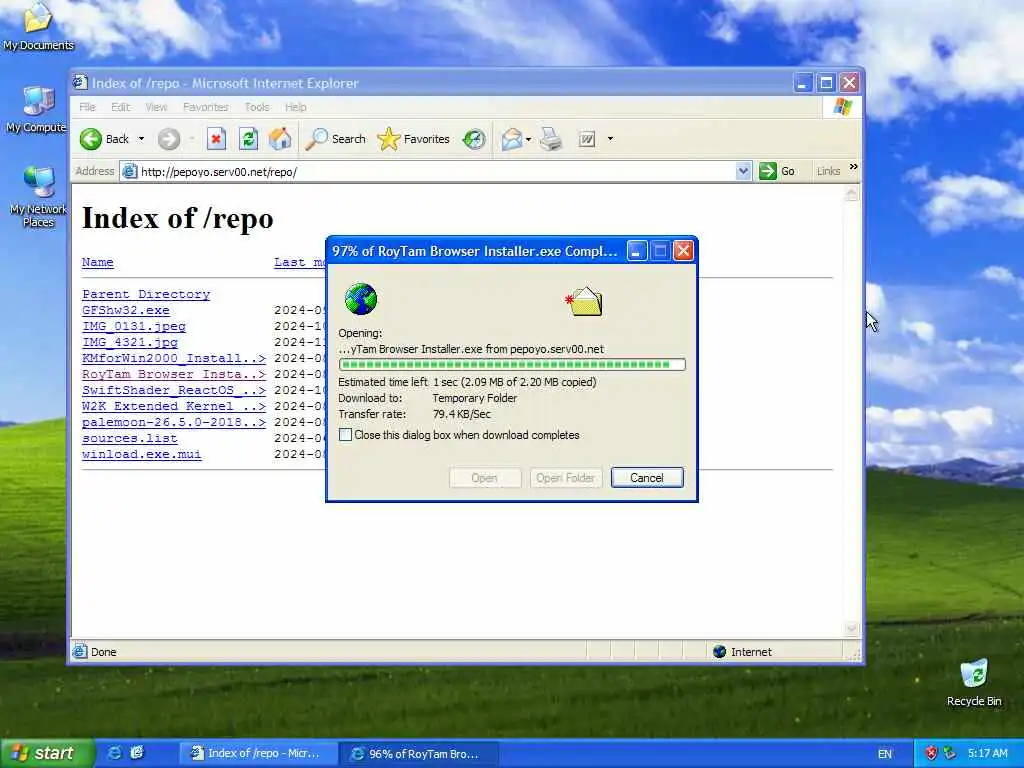Click the 5:17 AM taskbar clock
Image resolution: width=1024 pixels, height=768 pixels.
[x=987, y=754]
